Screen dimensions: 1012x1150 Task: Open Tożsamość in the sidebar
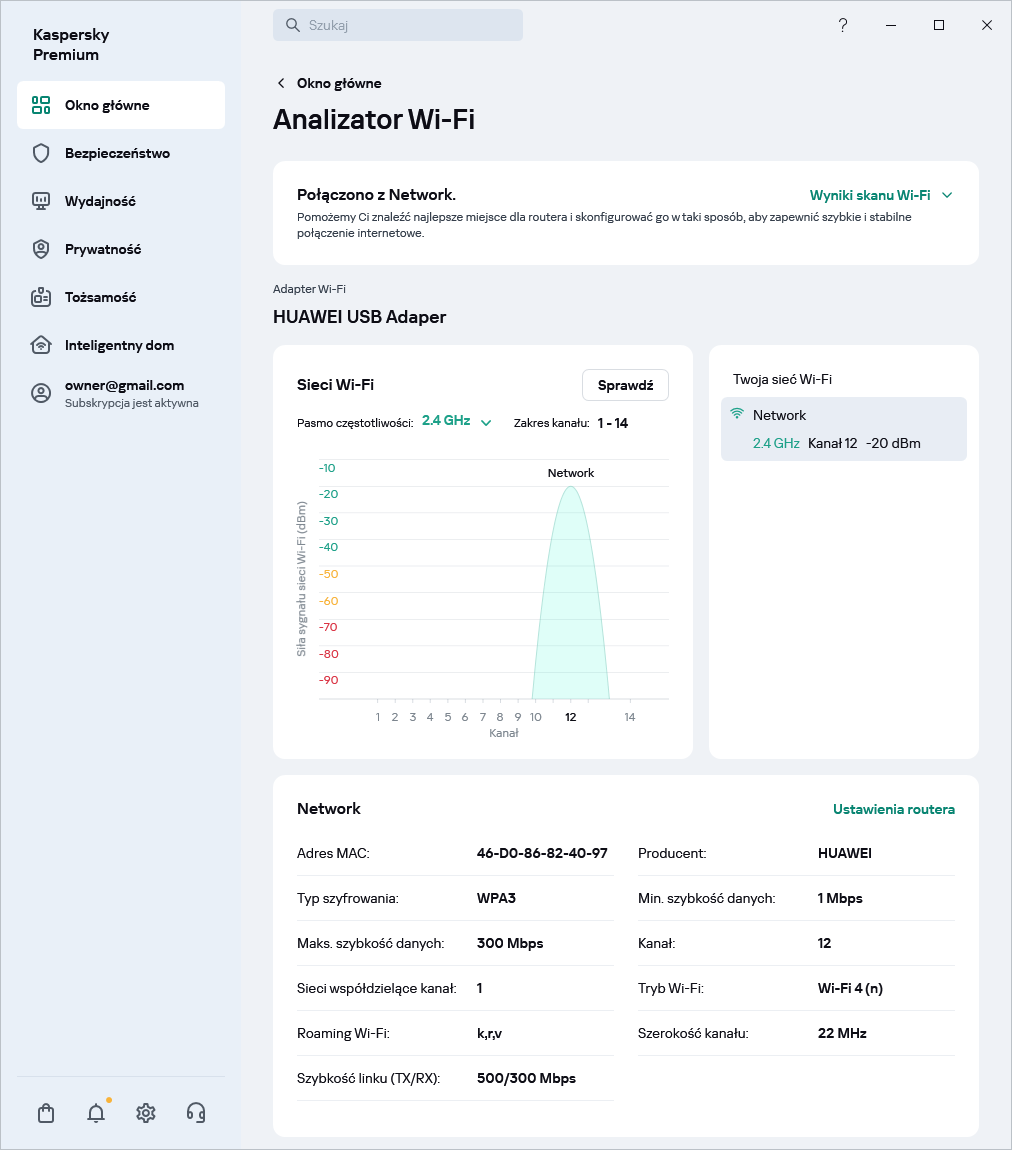click(100, 297)
